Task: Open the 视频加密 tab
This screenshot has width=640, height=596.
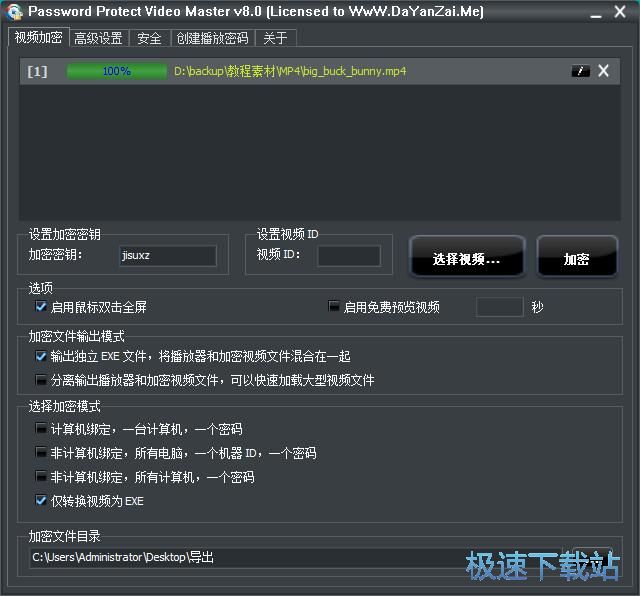Action: pyautogui.click(x=38, y=38)
